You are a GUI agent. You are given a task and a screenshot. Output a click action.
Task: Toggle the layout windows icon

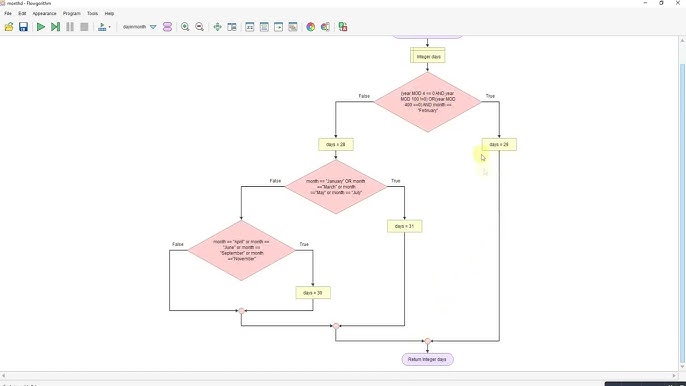pos(232,27)
